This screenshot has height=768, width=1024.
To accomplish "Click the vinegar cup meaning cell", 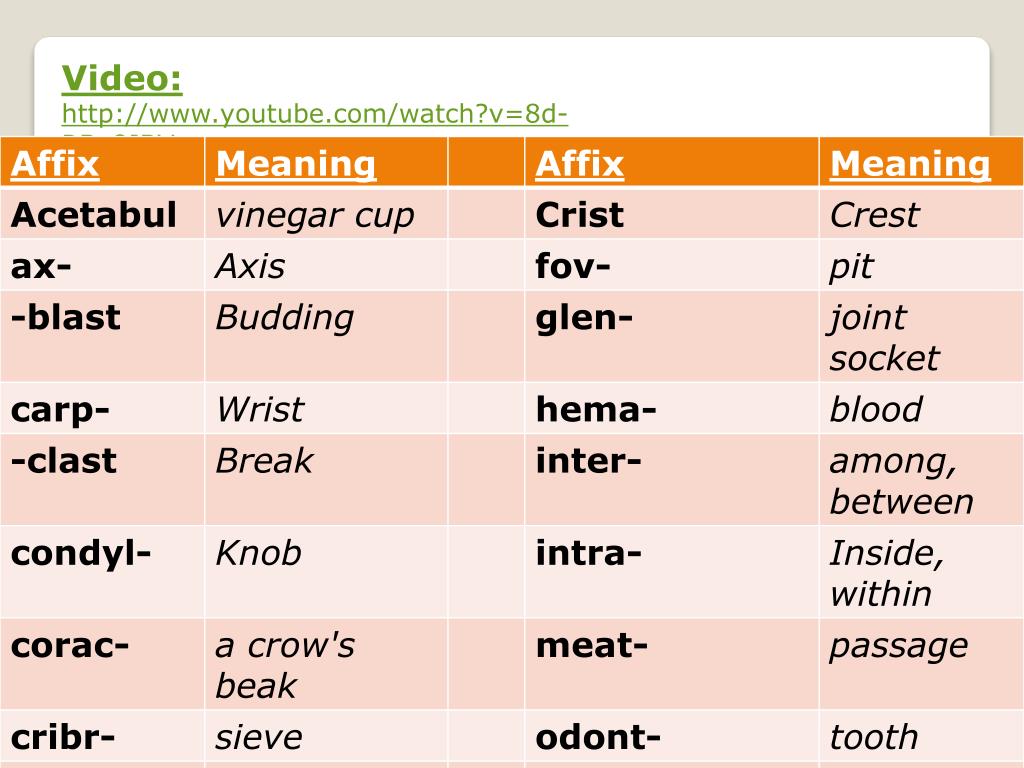I will pos(326,214).
